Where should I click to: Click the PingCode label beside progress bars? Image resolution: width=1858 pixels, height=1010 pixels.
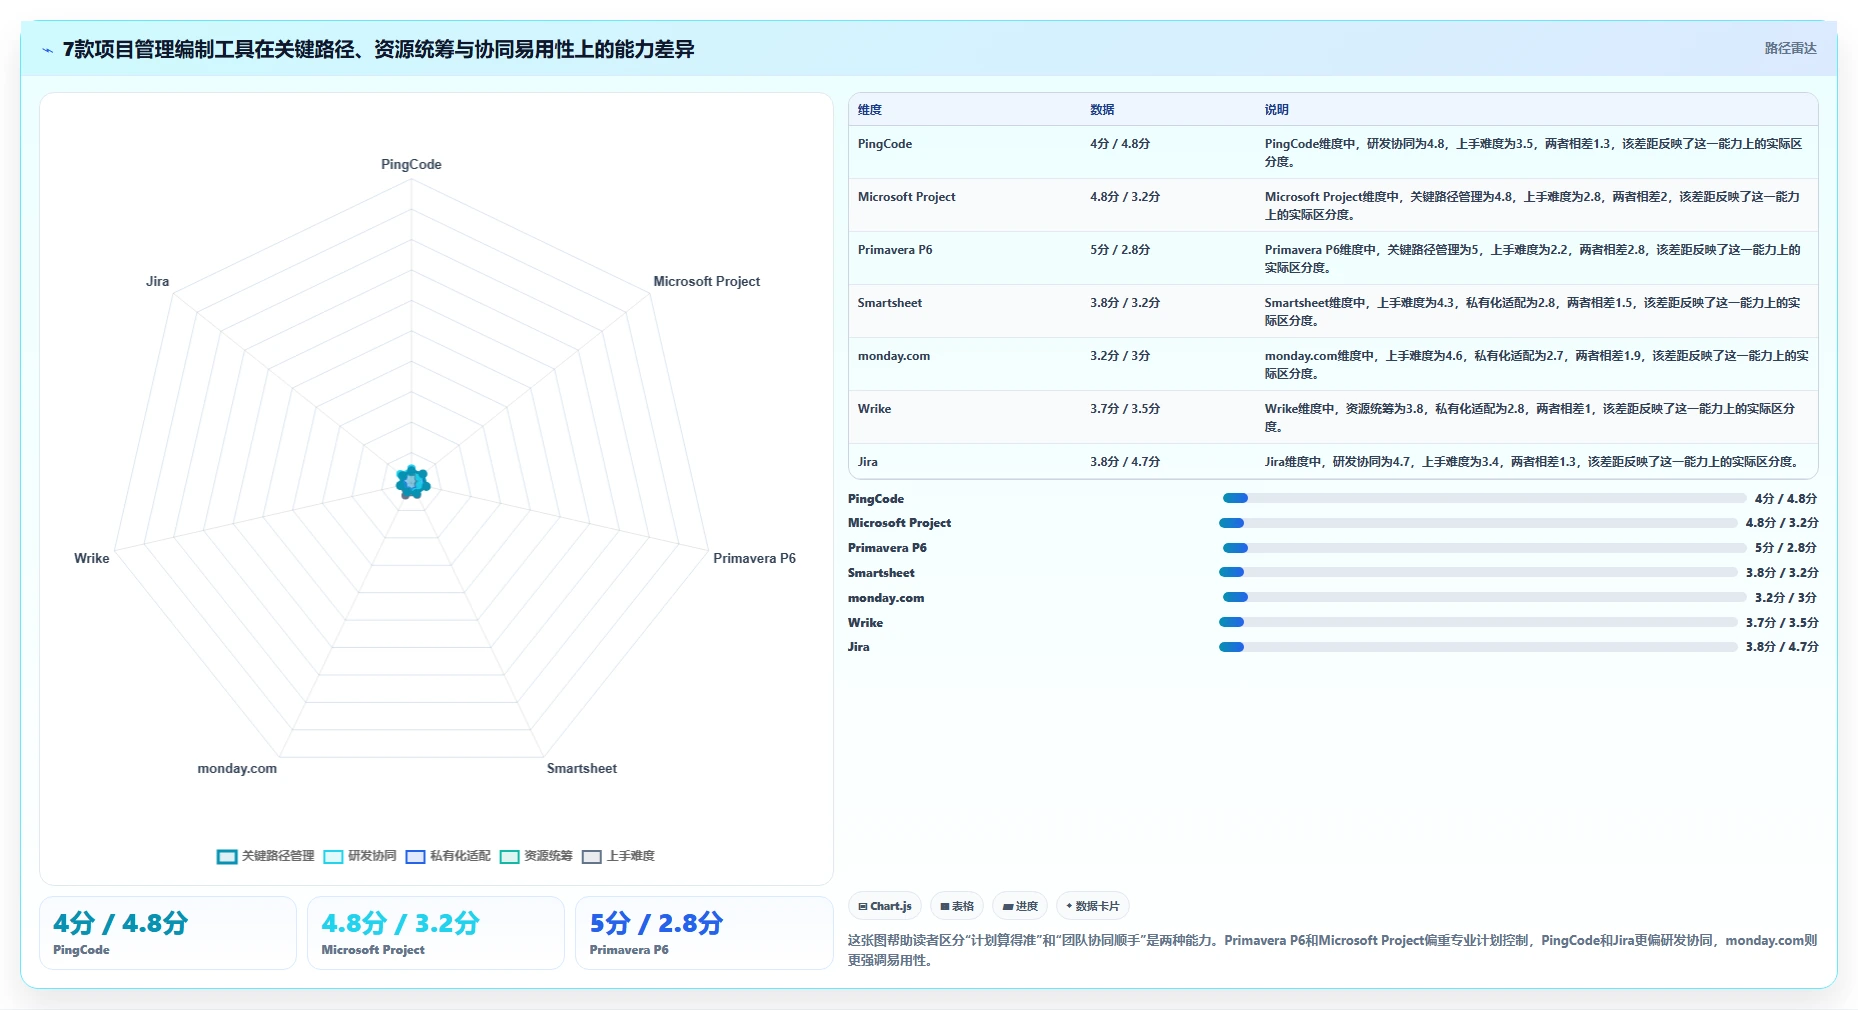pos(876,498)
